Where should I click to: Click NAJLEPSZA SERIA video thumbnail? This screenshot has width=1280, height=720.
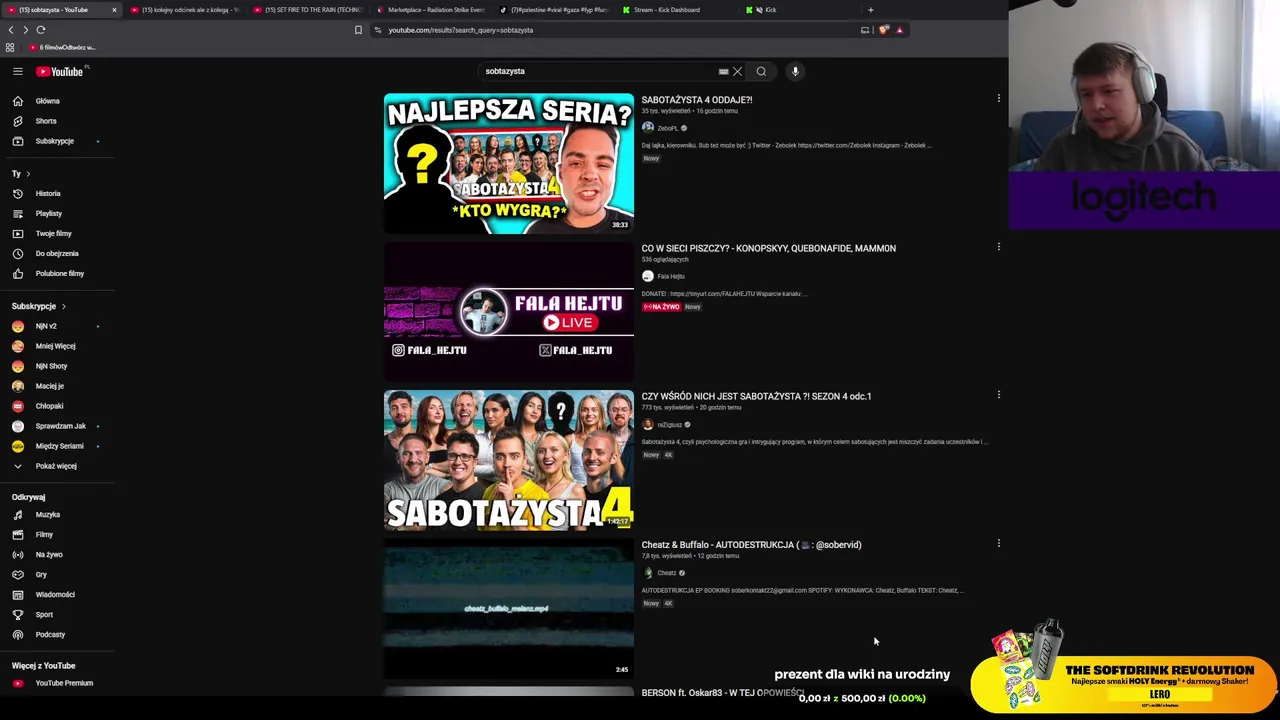[x=508, y=163]
